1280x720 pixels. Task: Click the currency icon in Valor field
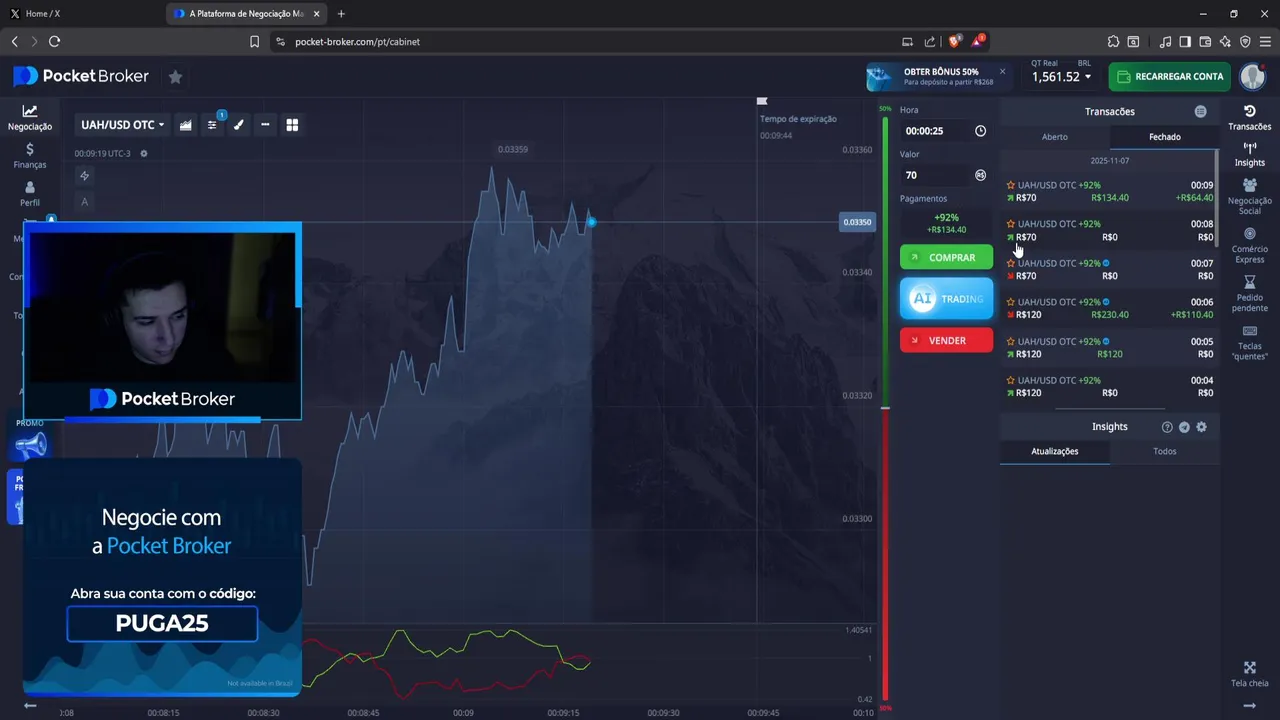[980, 175]
